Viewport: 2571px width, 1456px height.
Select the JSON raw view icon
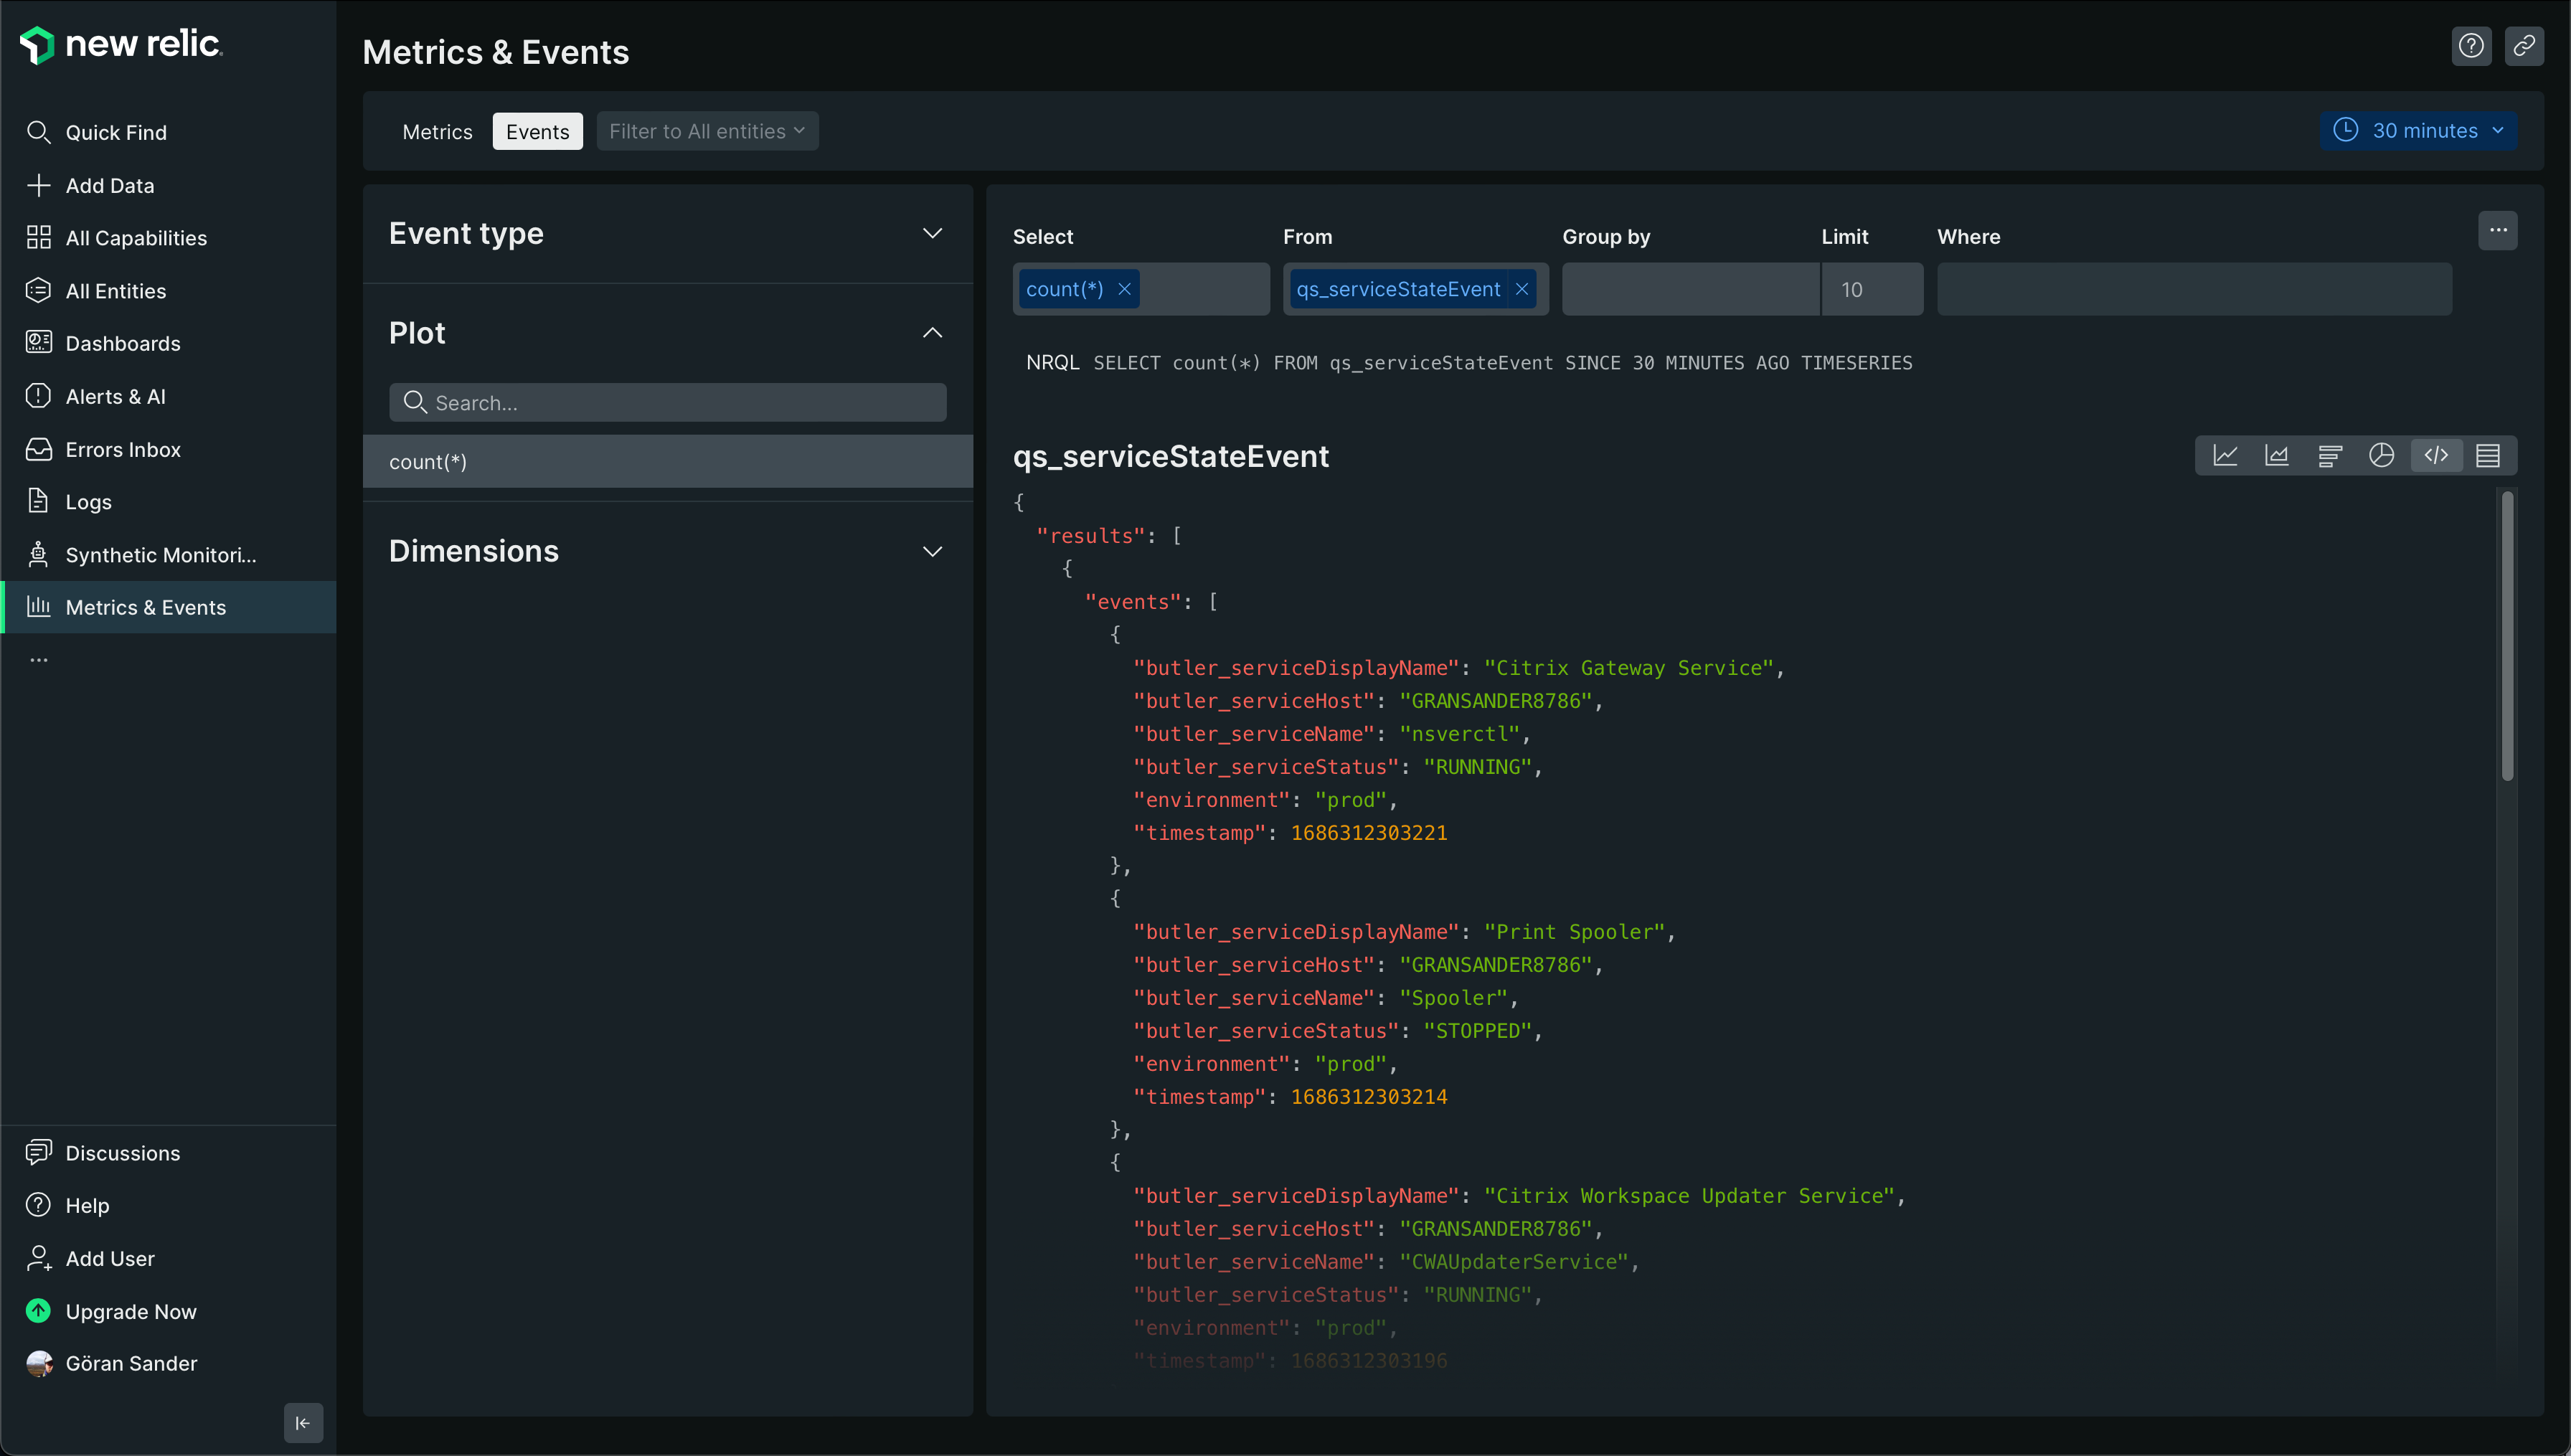(2436, 456)
